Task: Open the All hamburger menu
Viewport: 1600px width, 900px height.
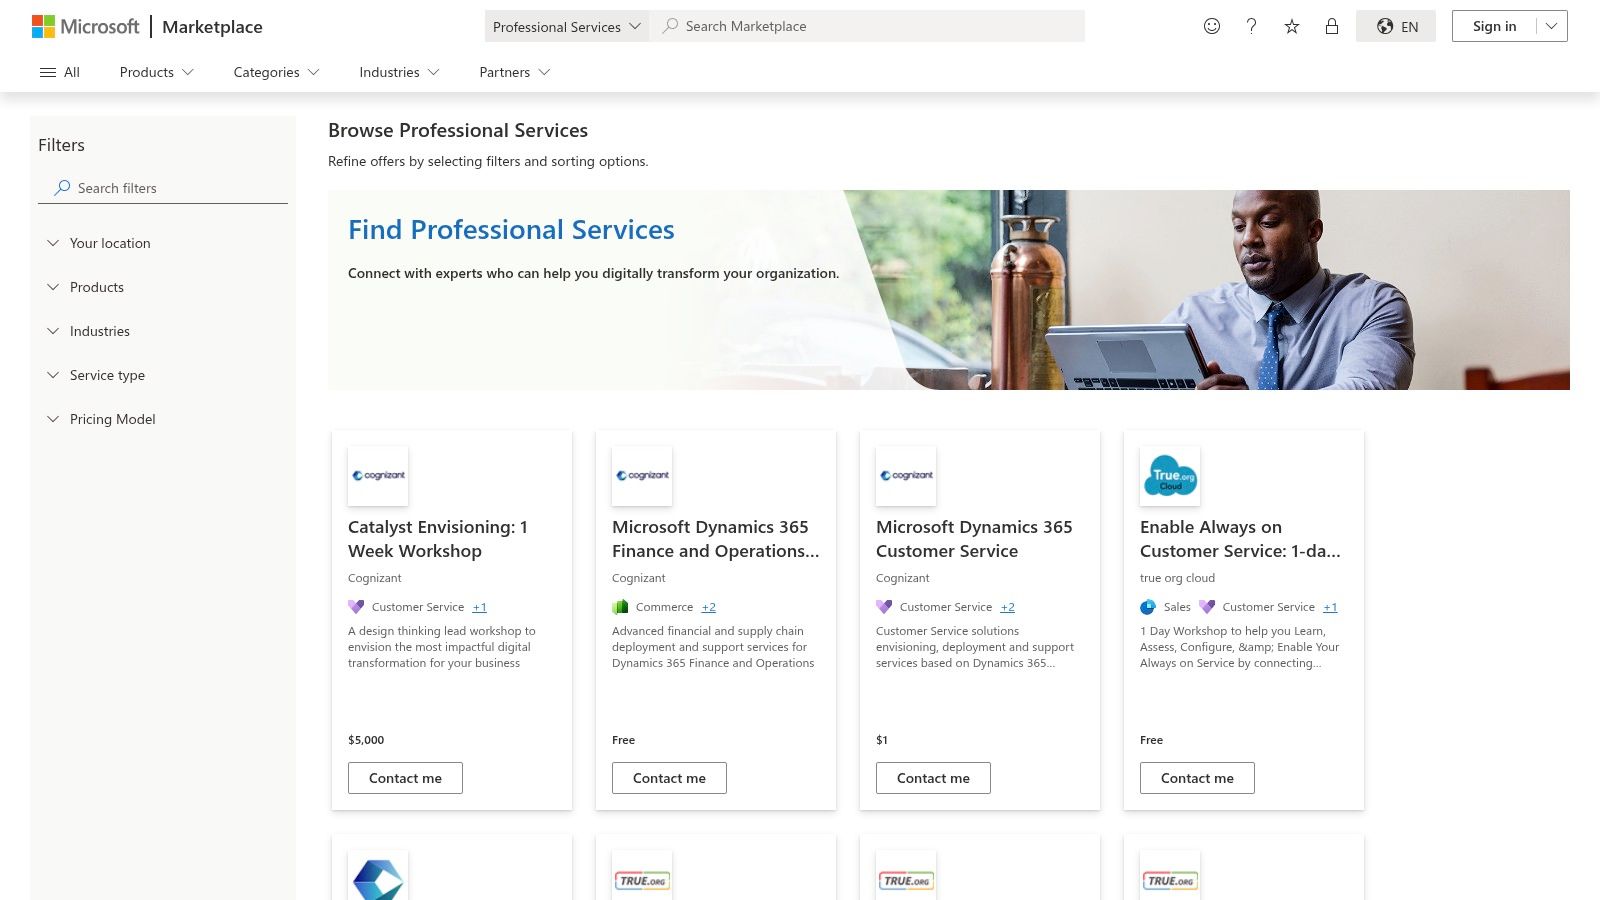Action: coord(59,72)
